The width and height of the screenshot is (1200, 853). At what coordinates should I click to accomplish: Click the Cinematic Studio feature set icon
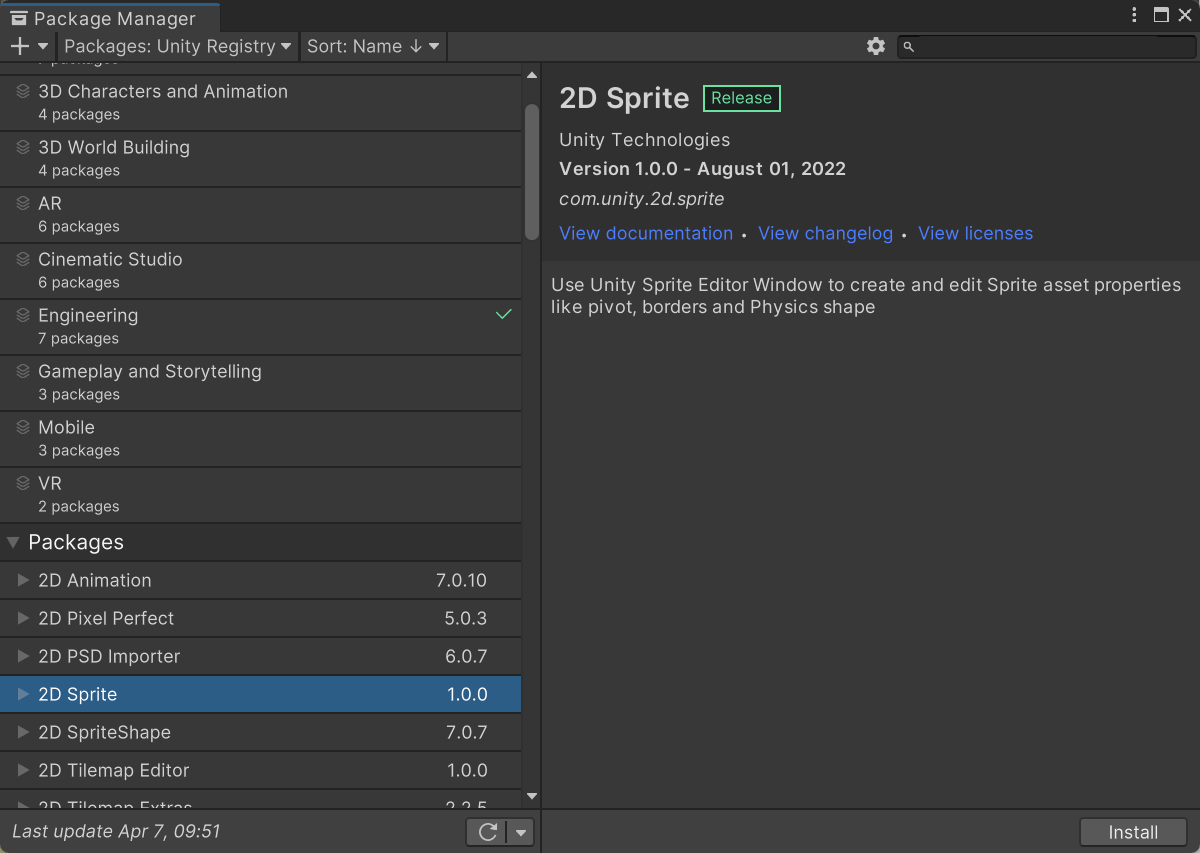click(x=23, y=259)
